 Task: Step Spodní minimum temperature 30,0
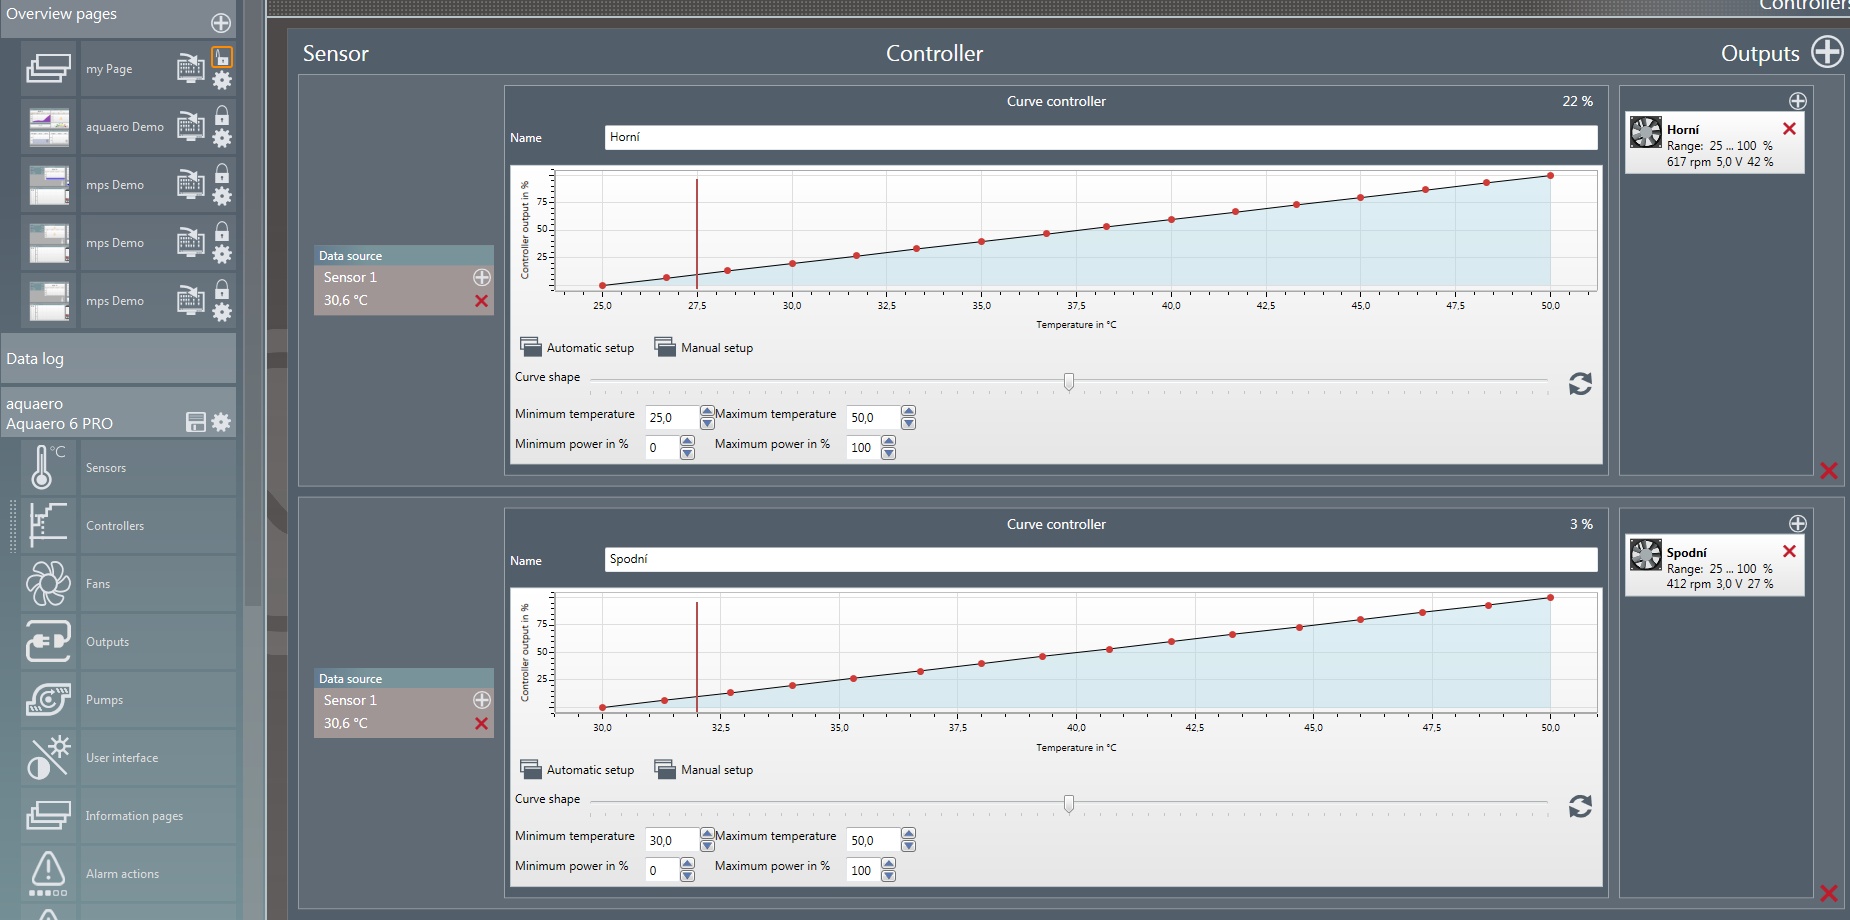(707, 840)
